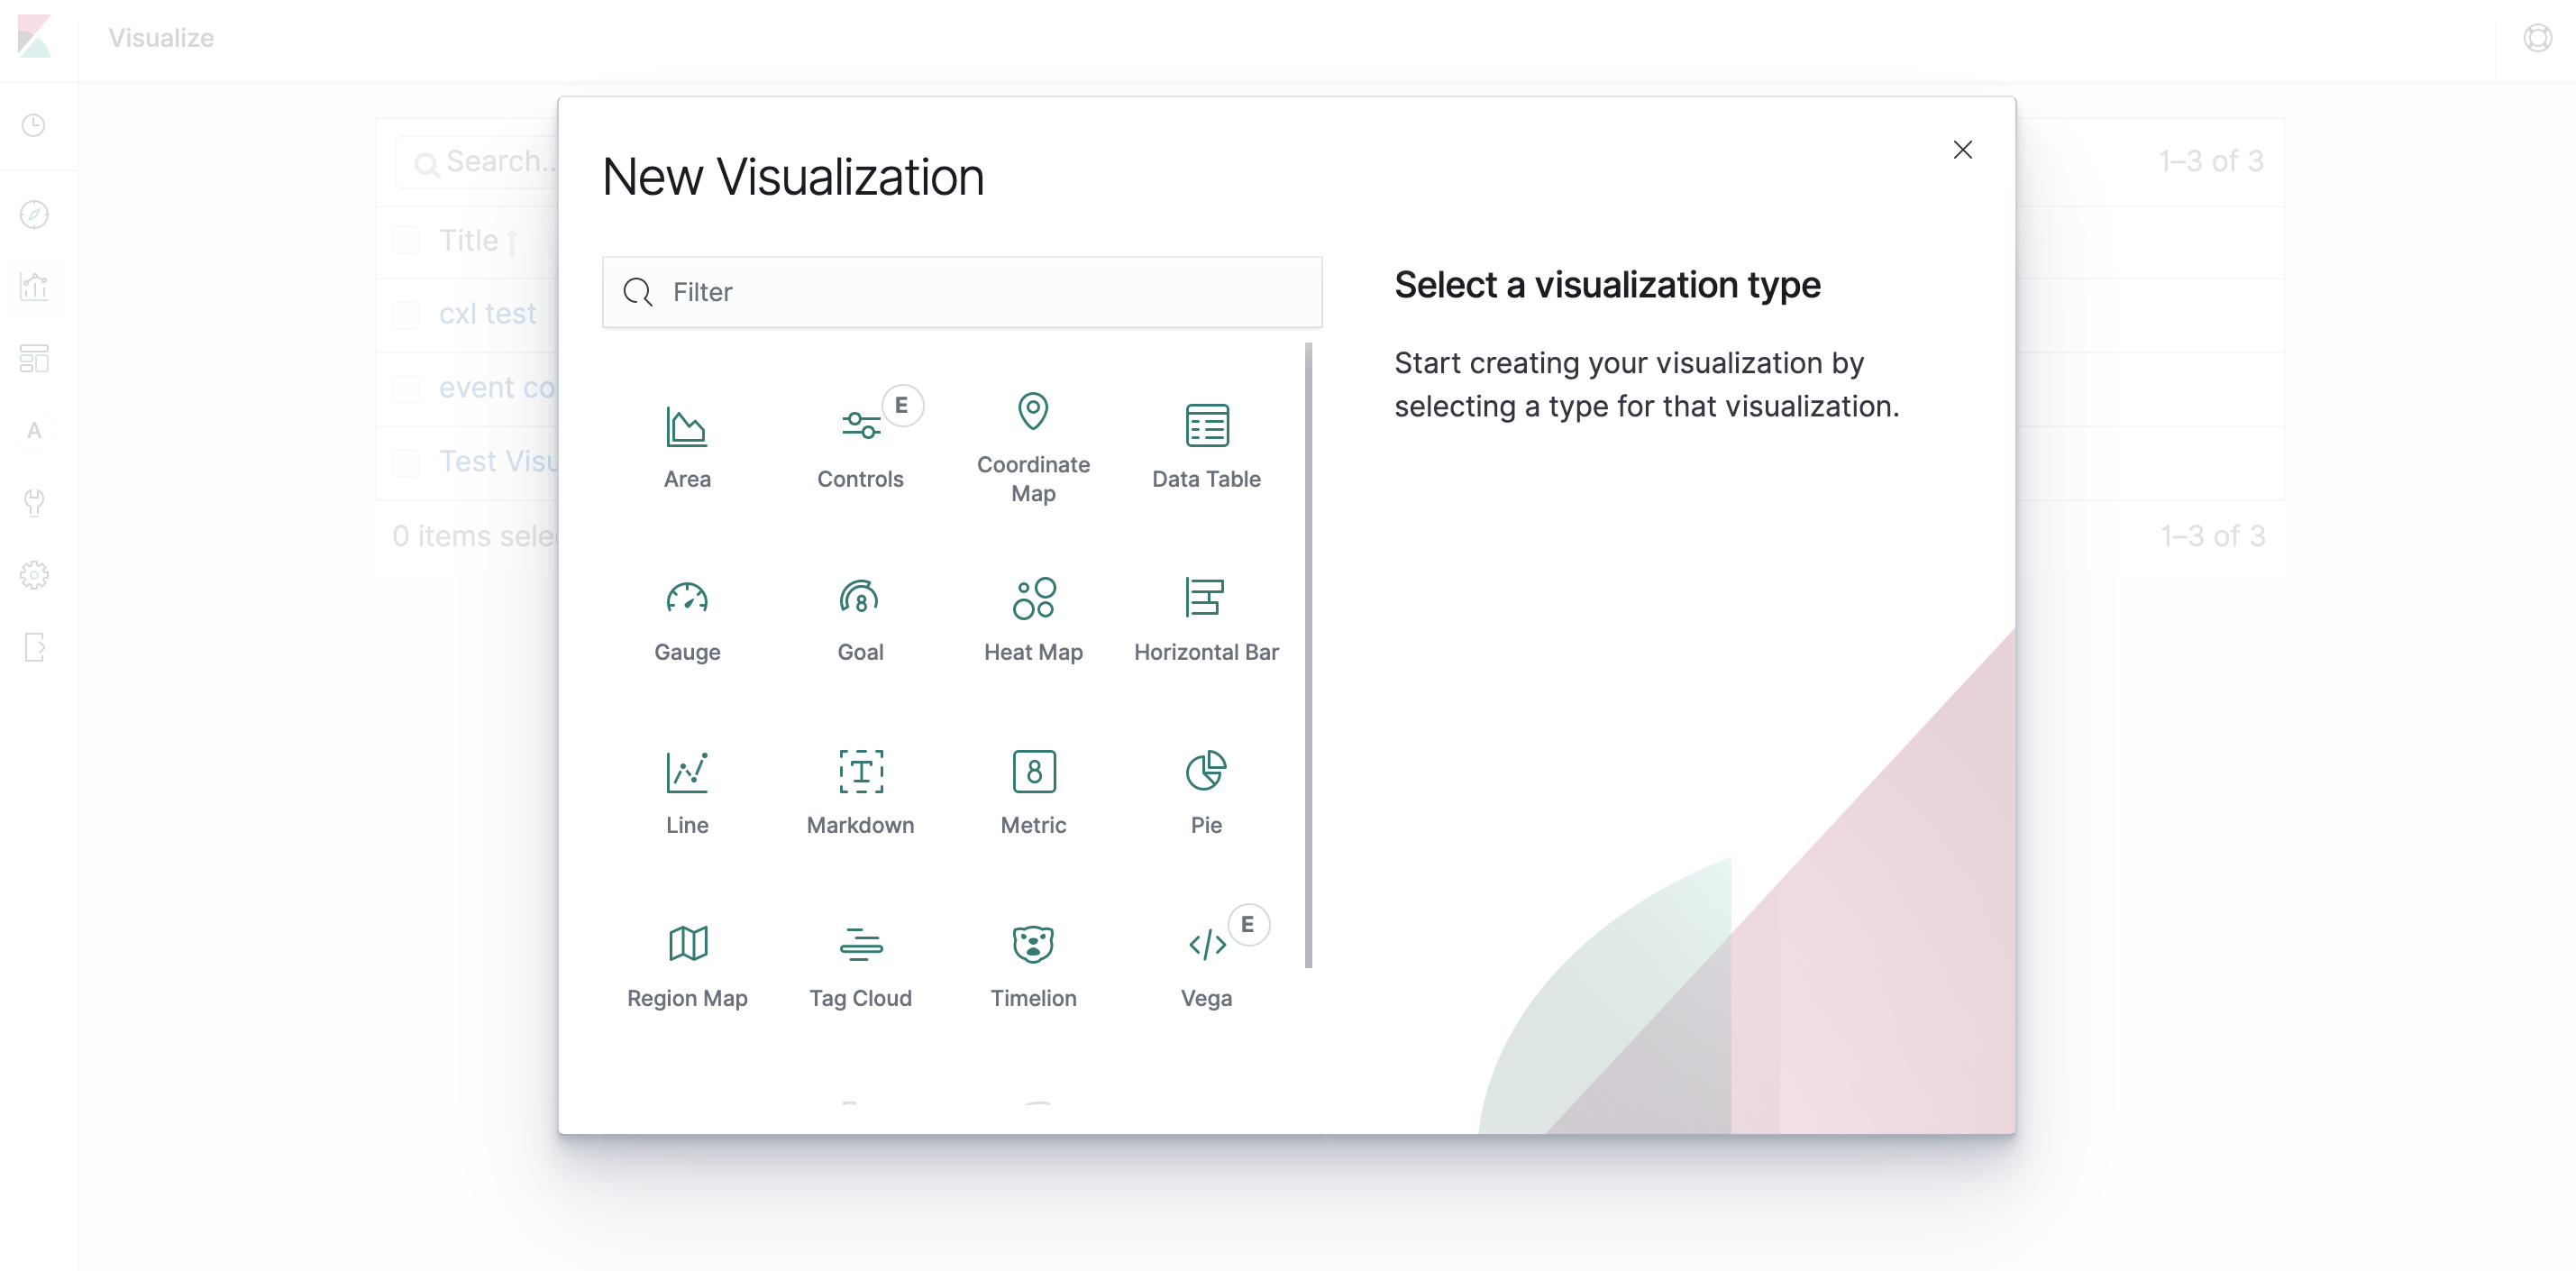The width and height of the screenshot is (2576, 1271).
Task: Click the Visualize breadcrumb title
Action: pos(161,38)
